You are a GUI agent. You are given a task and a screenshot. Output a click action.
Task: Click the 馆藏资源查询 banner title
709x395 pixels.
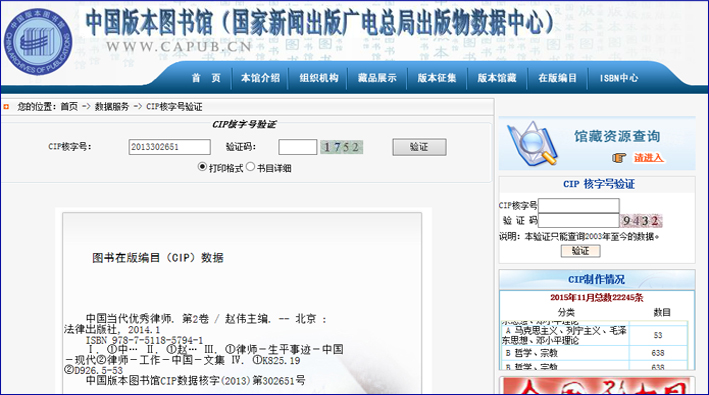(617, 136)
